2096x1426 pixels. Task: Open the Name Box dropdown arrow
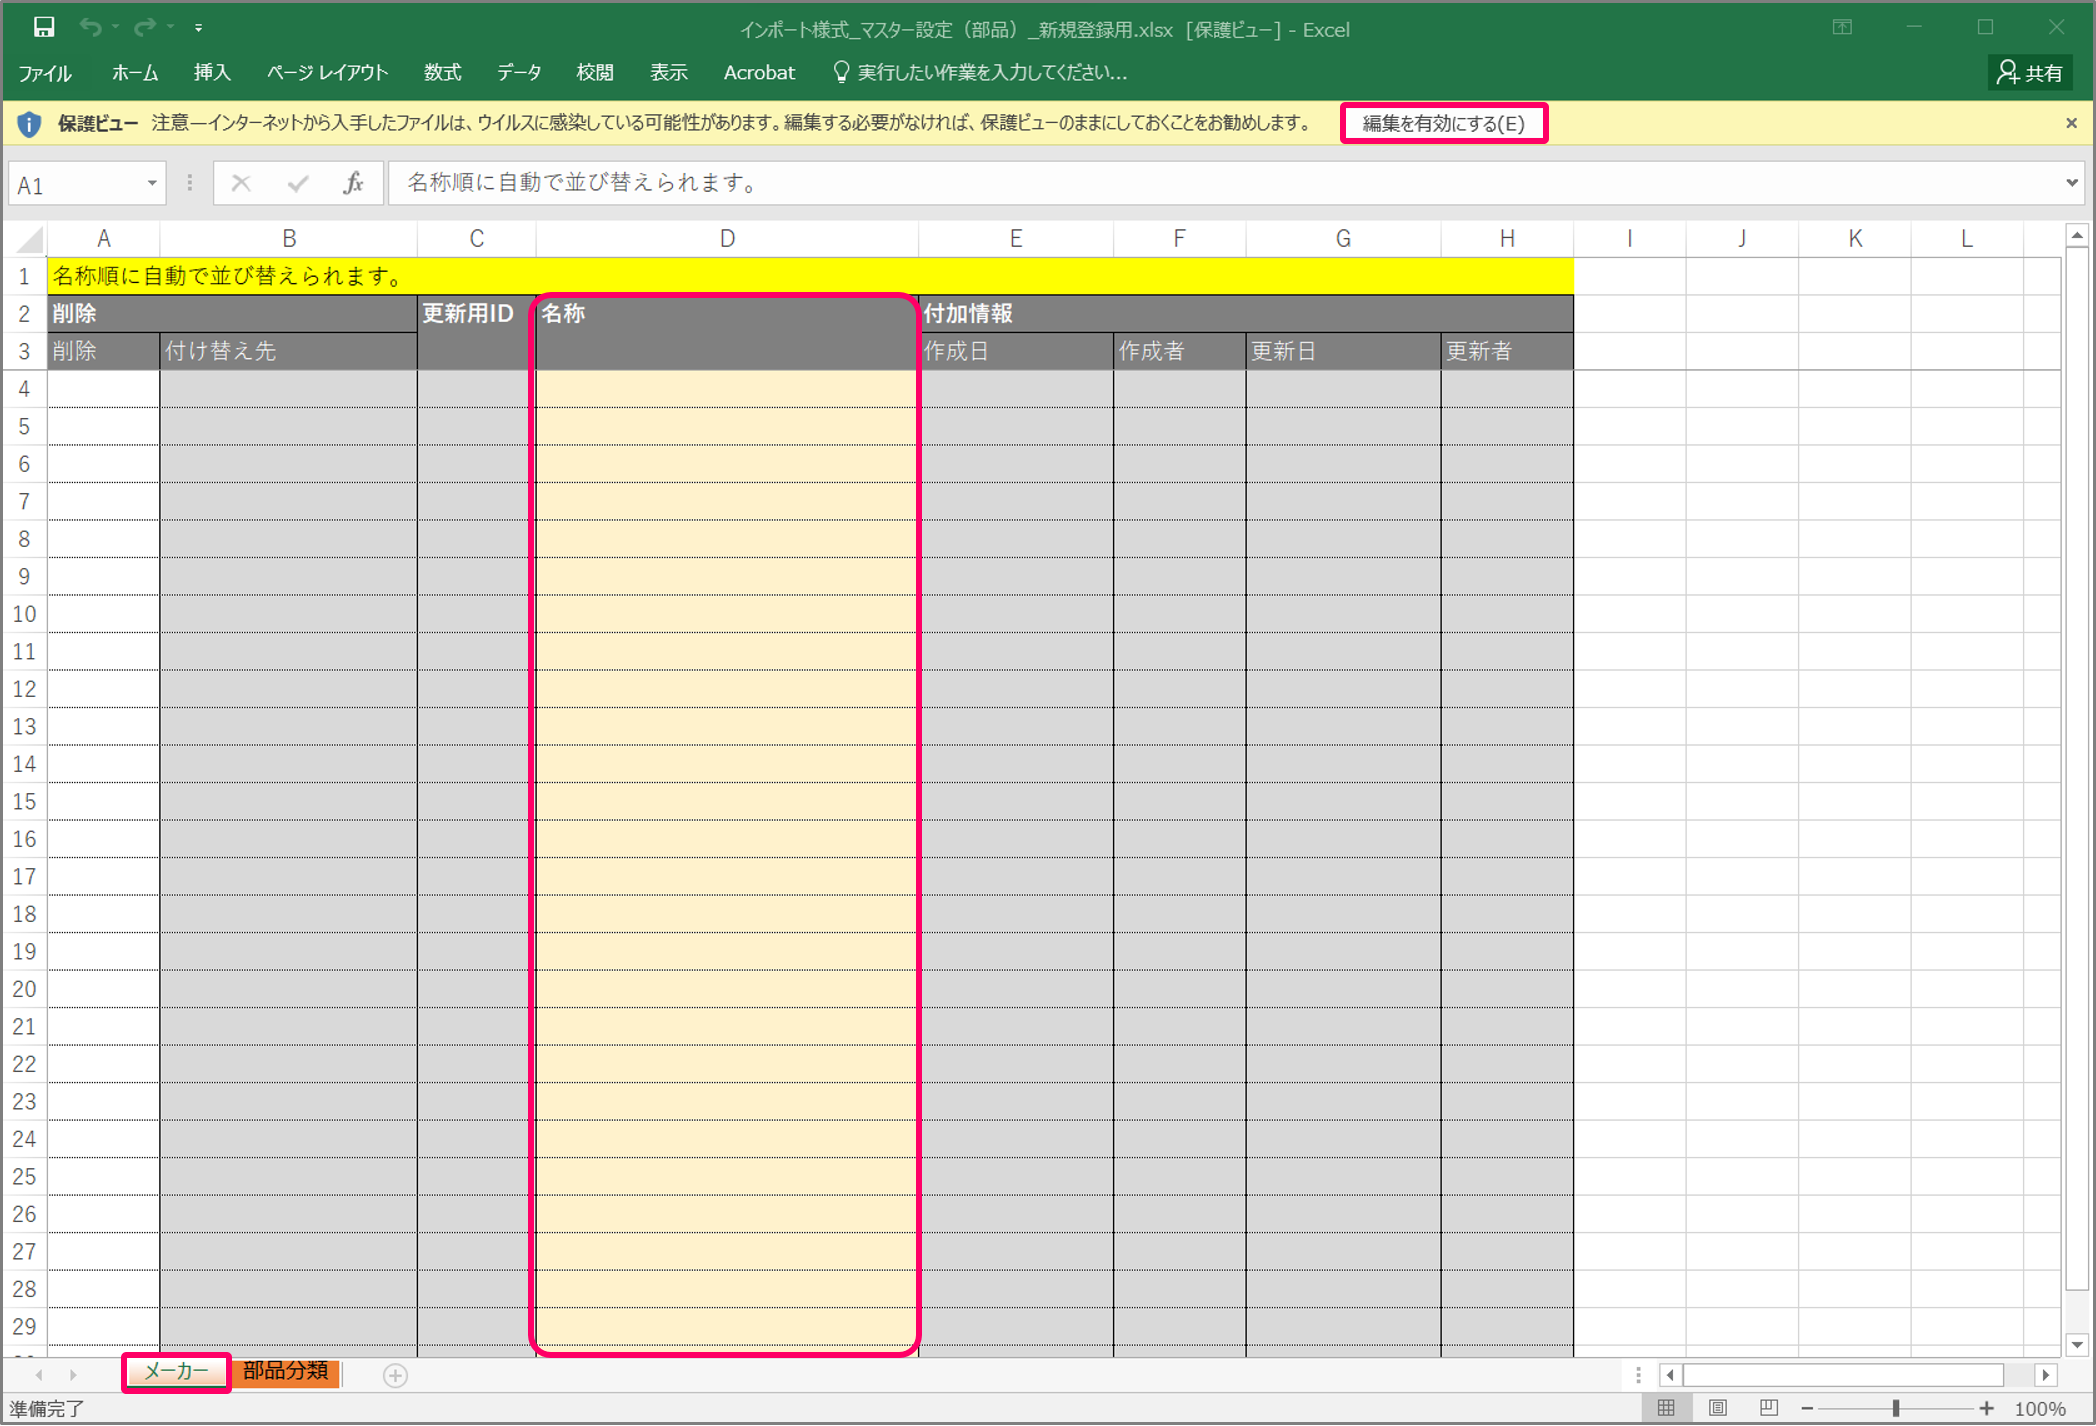pos(151,183)
